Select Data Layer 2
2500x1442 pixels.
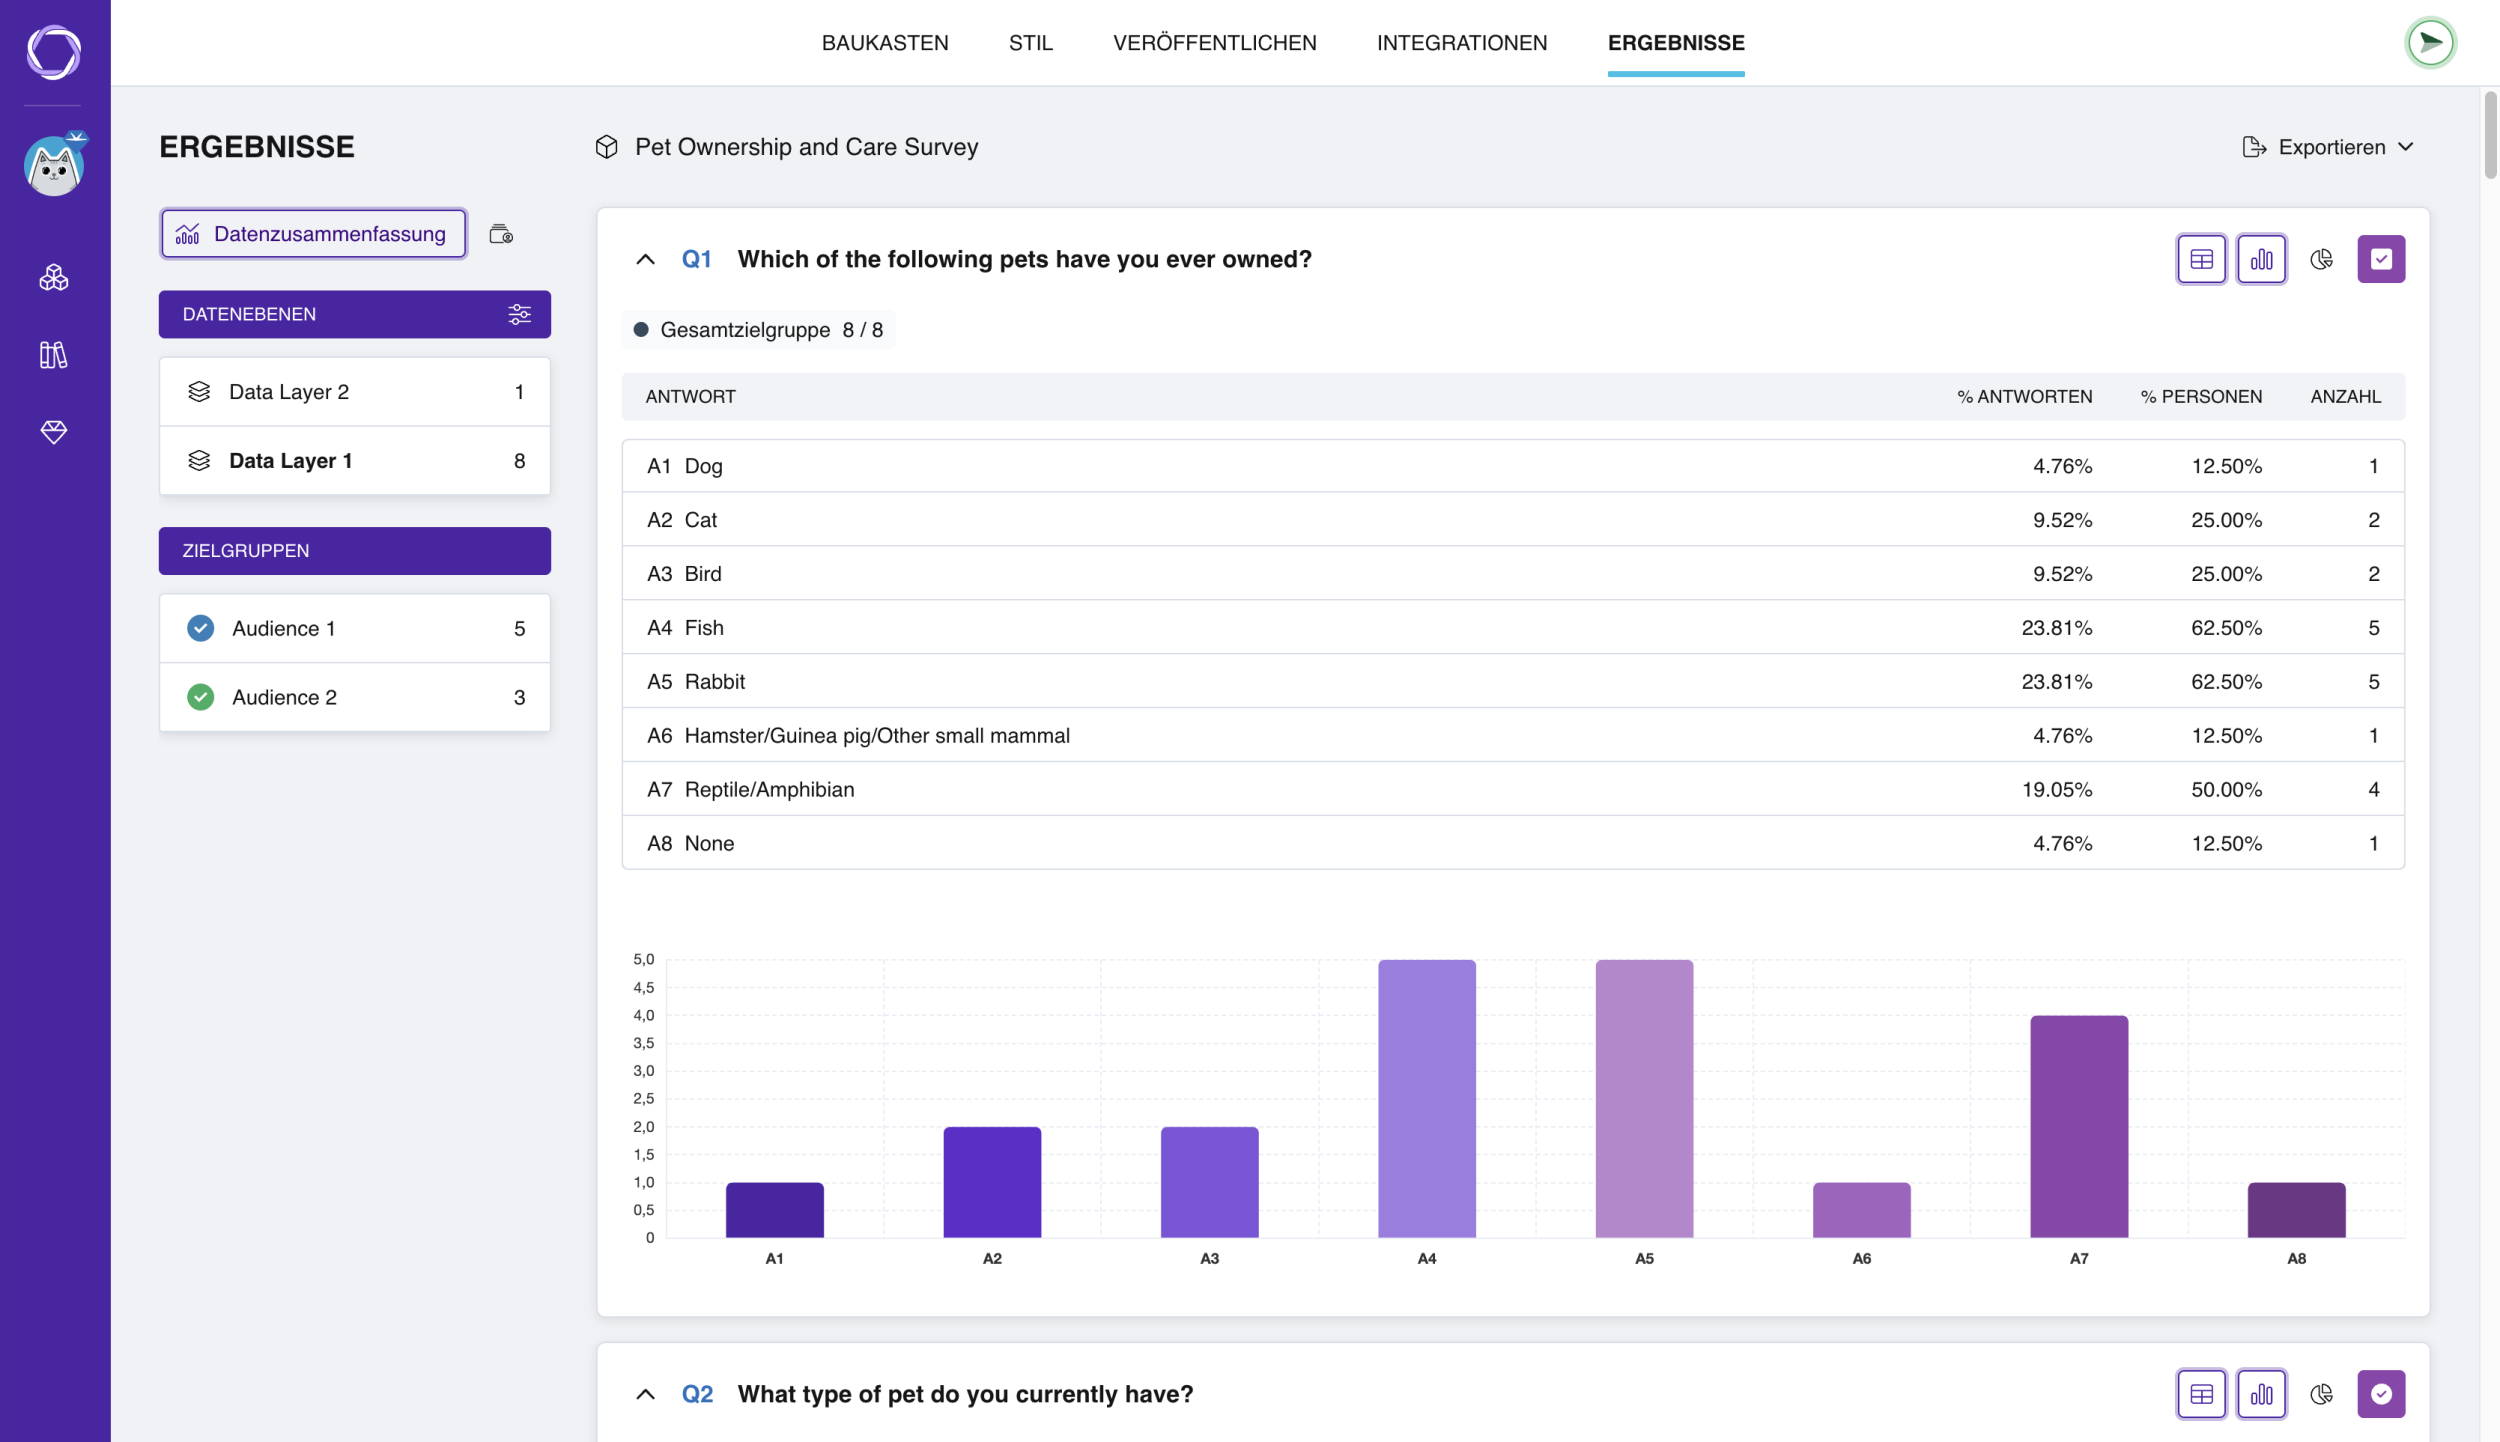[354, 392]
